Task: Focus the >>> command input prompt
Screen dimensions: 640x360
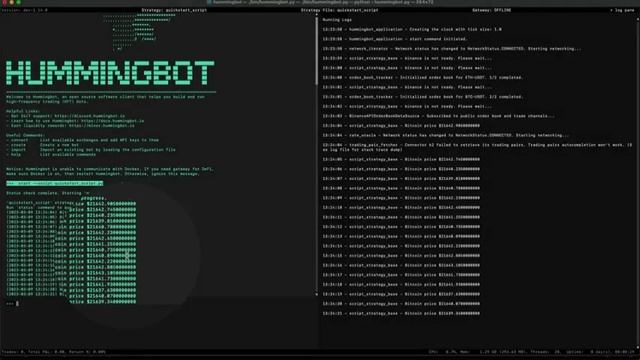Action: (12, 304)
